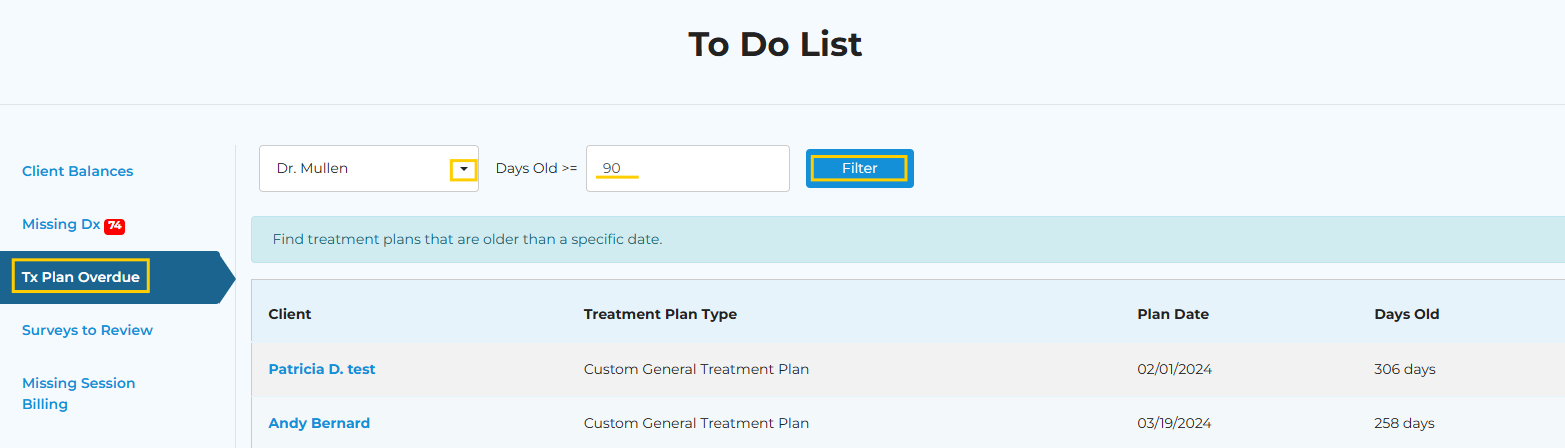The height and width of the screenshot is (448, 1565).
Task: Click the red 74 count badge
Action: pyautogui.click(x=114, y=225)
